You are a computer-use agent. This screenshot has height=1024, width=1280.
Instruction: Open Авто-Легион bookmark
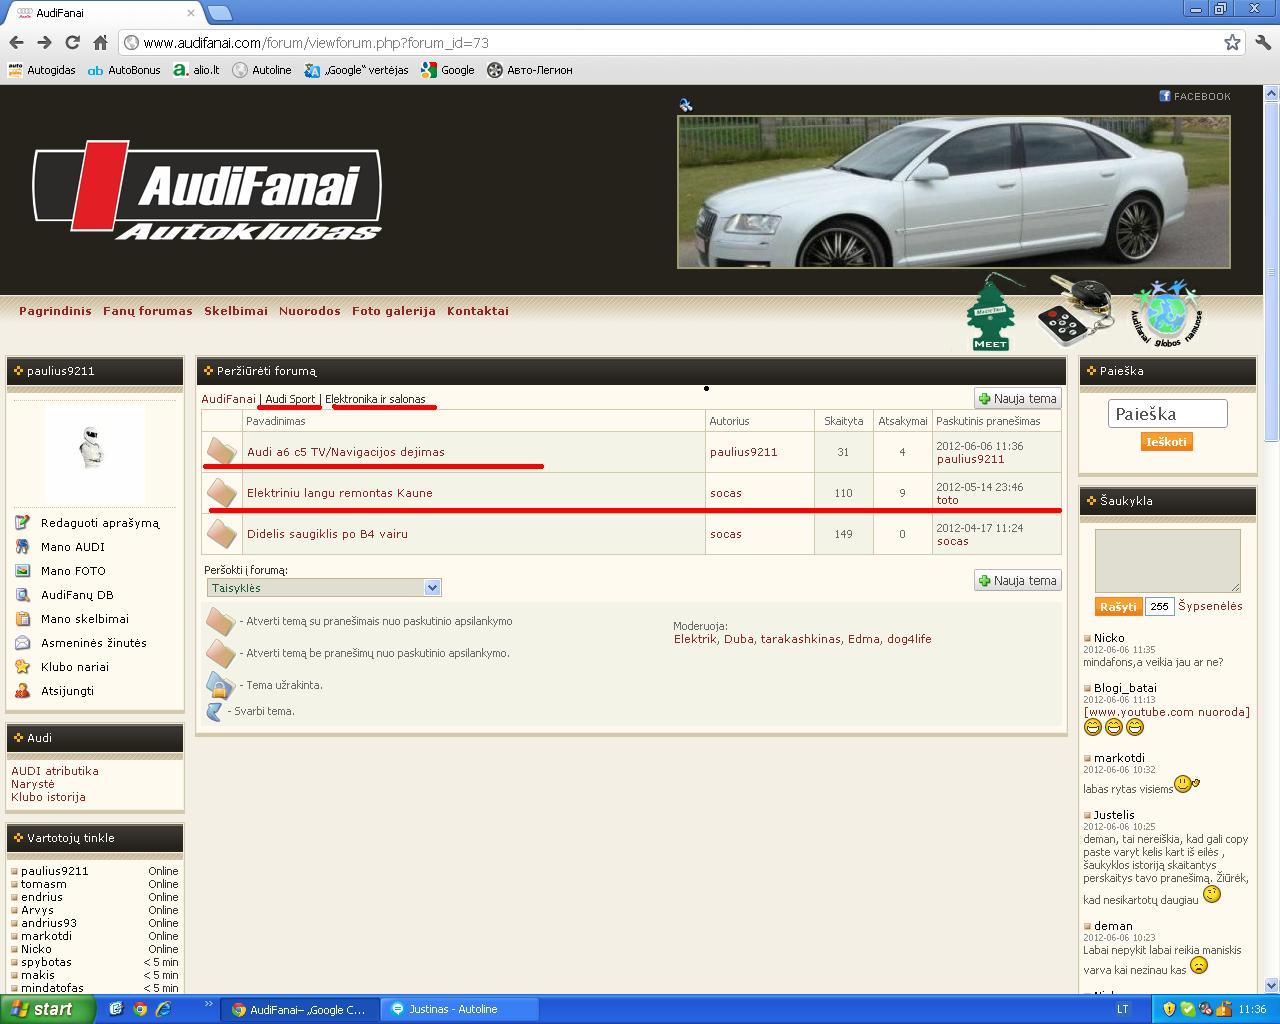click(x=530, y=70)
